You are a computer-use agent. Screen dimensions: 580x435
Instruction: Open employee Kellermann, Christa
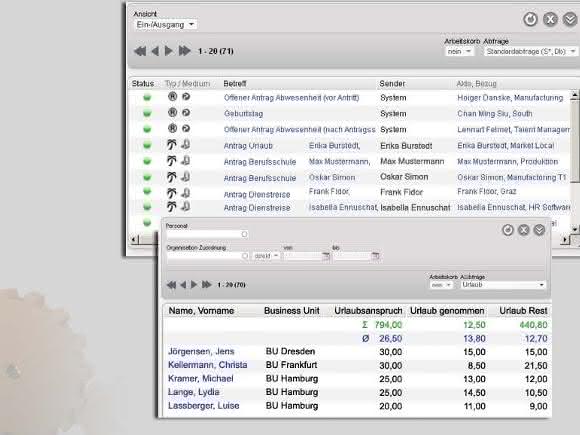coord(208,365)
